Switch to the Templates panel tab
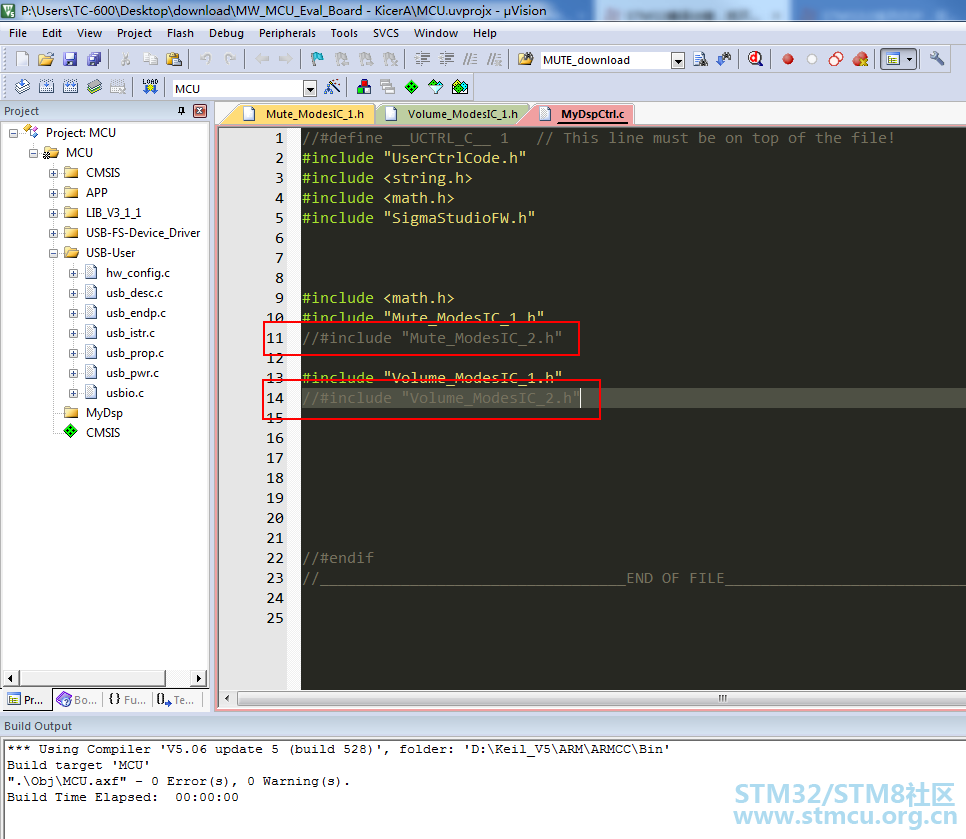The image size is (966, 839). point(176,700)
